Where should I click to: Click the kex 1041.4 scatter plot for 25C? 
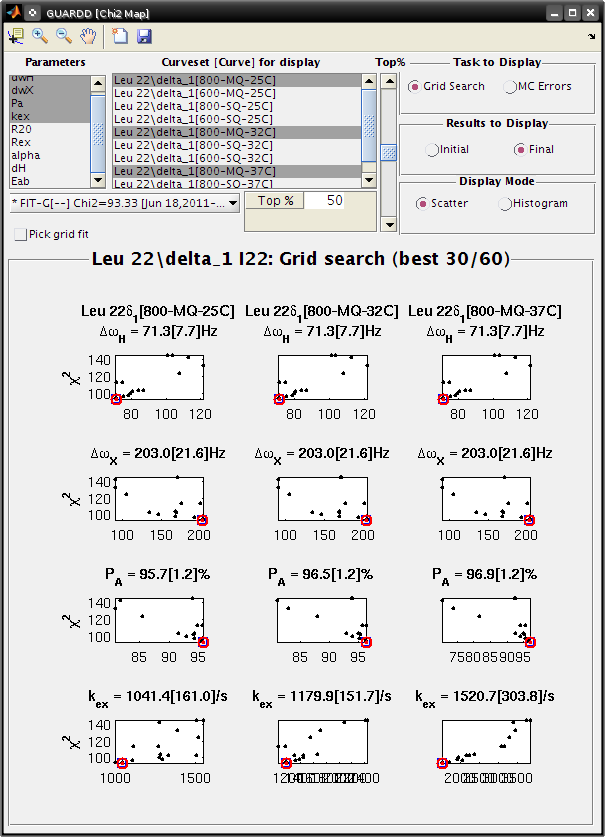(160, 741)
